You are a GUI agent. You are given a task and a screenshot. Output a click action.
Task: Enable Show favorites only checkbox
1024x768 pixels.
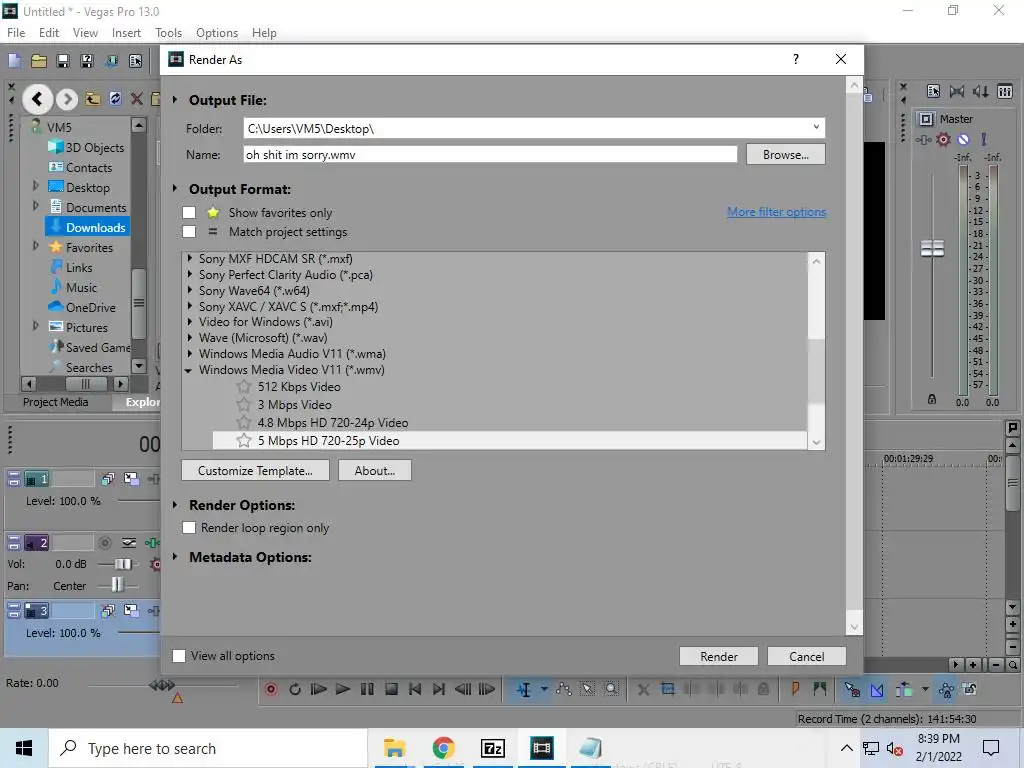coord(189,213)
